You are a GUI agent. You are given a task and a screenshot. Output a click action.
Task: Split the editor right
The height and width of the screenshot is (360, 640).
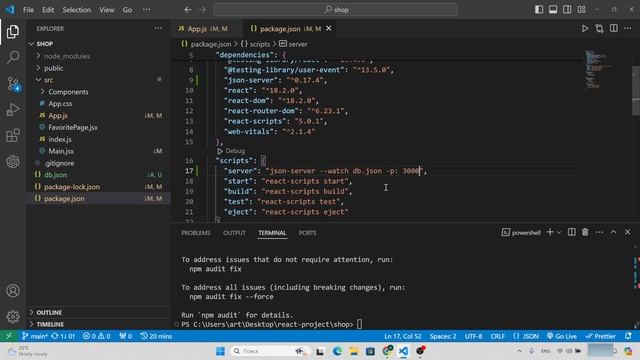(x=613, y=28)
